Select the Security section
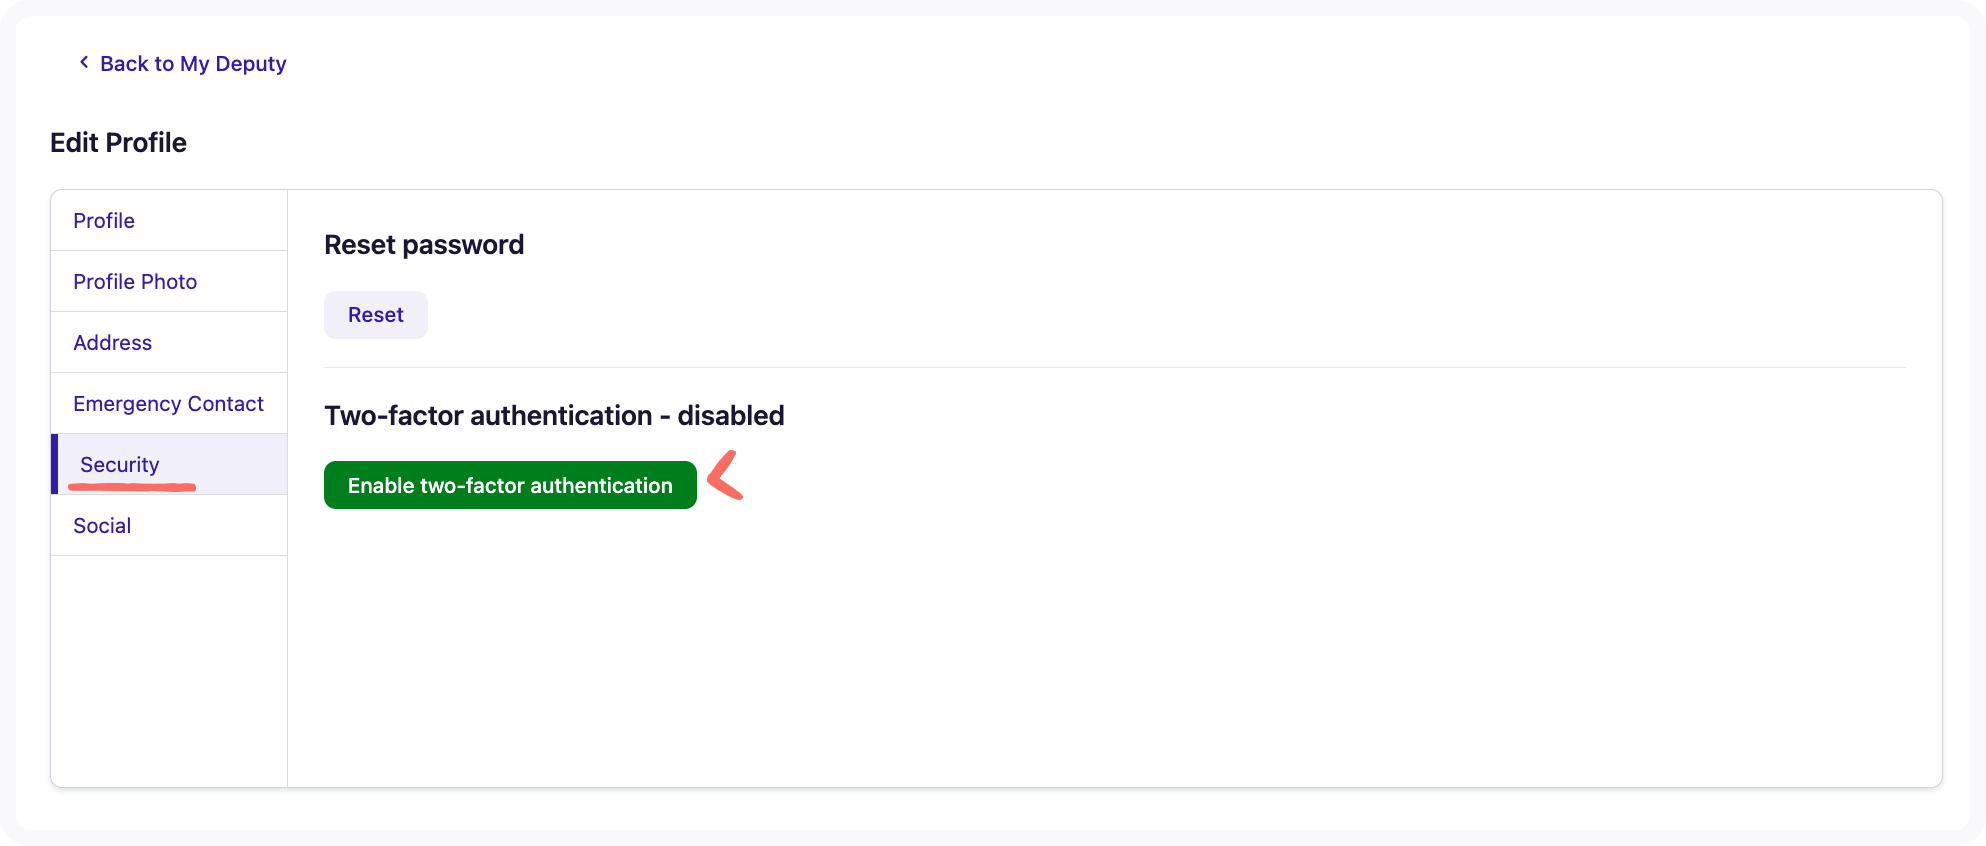 119,464
